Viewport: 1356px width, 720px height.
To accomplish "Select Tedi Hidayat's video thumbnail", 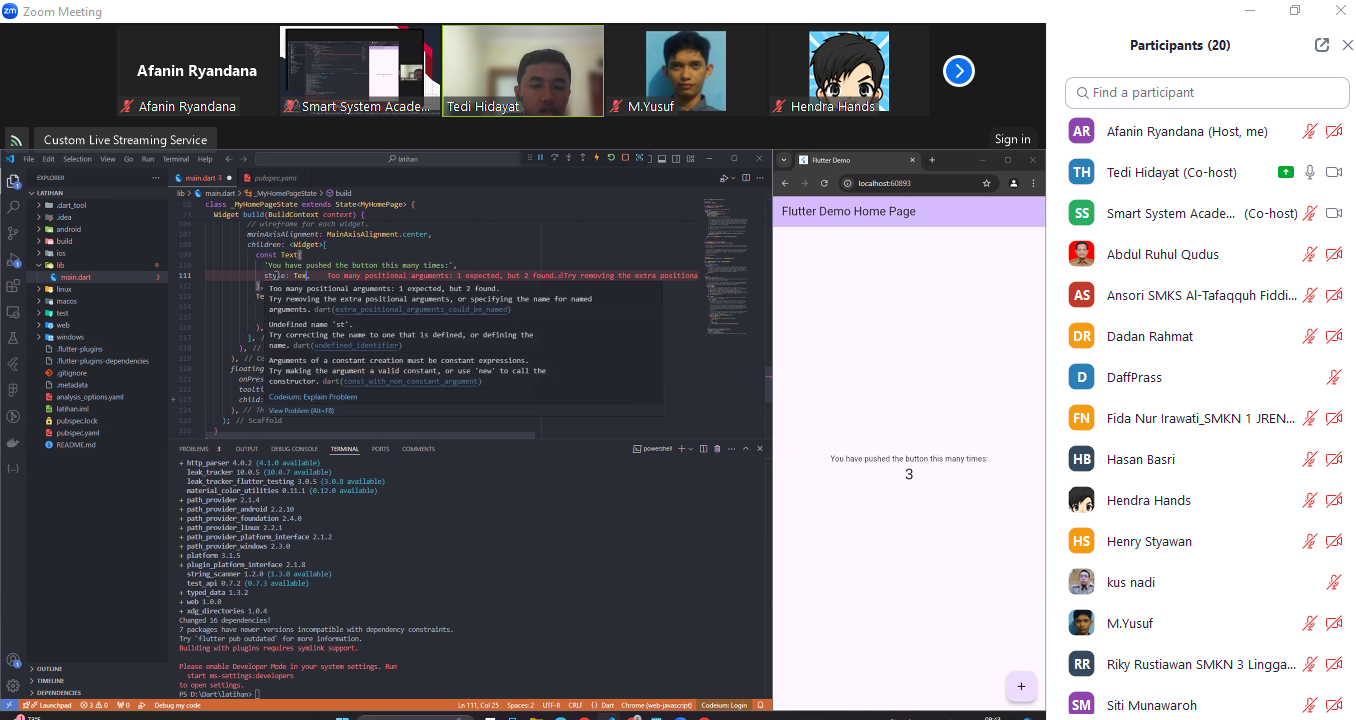I will point(523,71).
